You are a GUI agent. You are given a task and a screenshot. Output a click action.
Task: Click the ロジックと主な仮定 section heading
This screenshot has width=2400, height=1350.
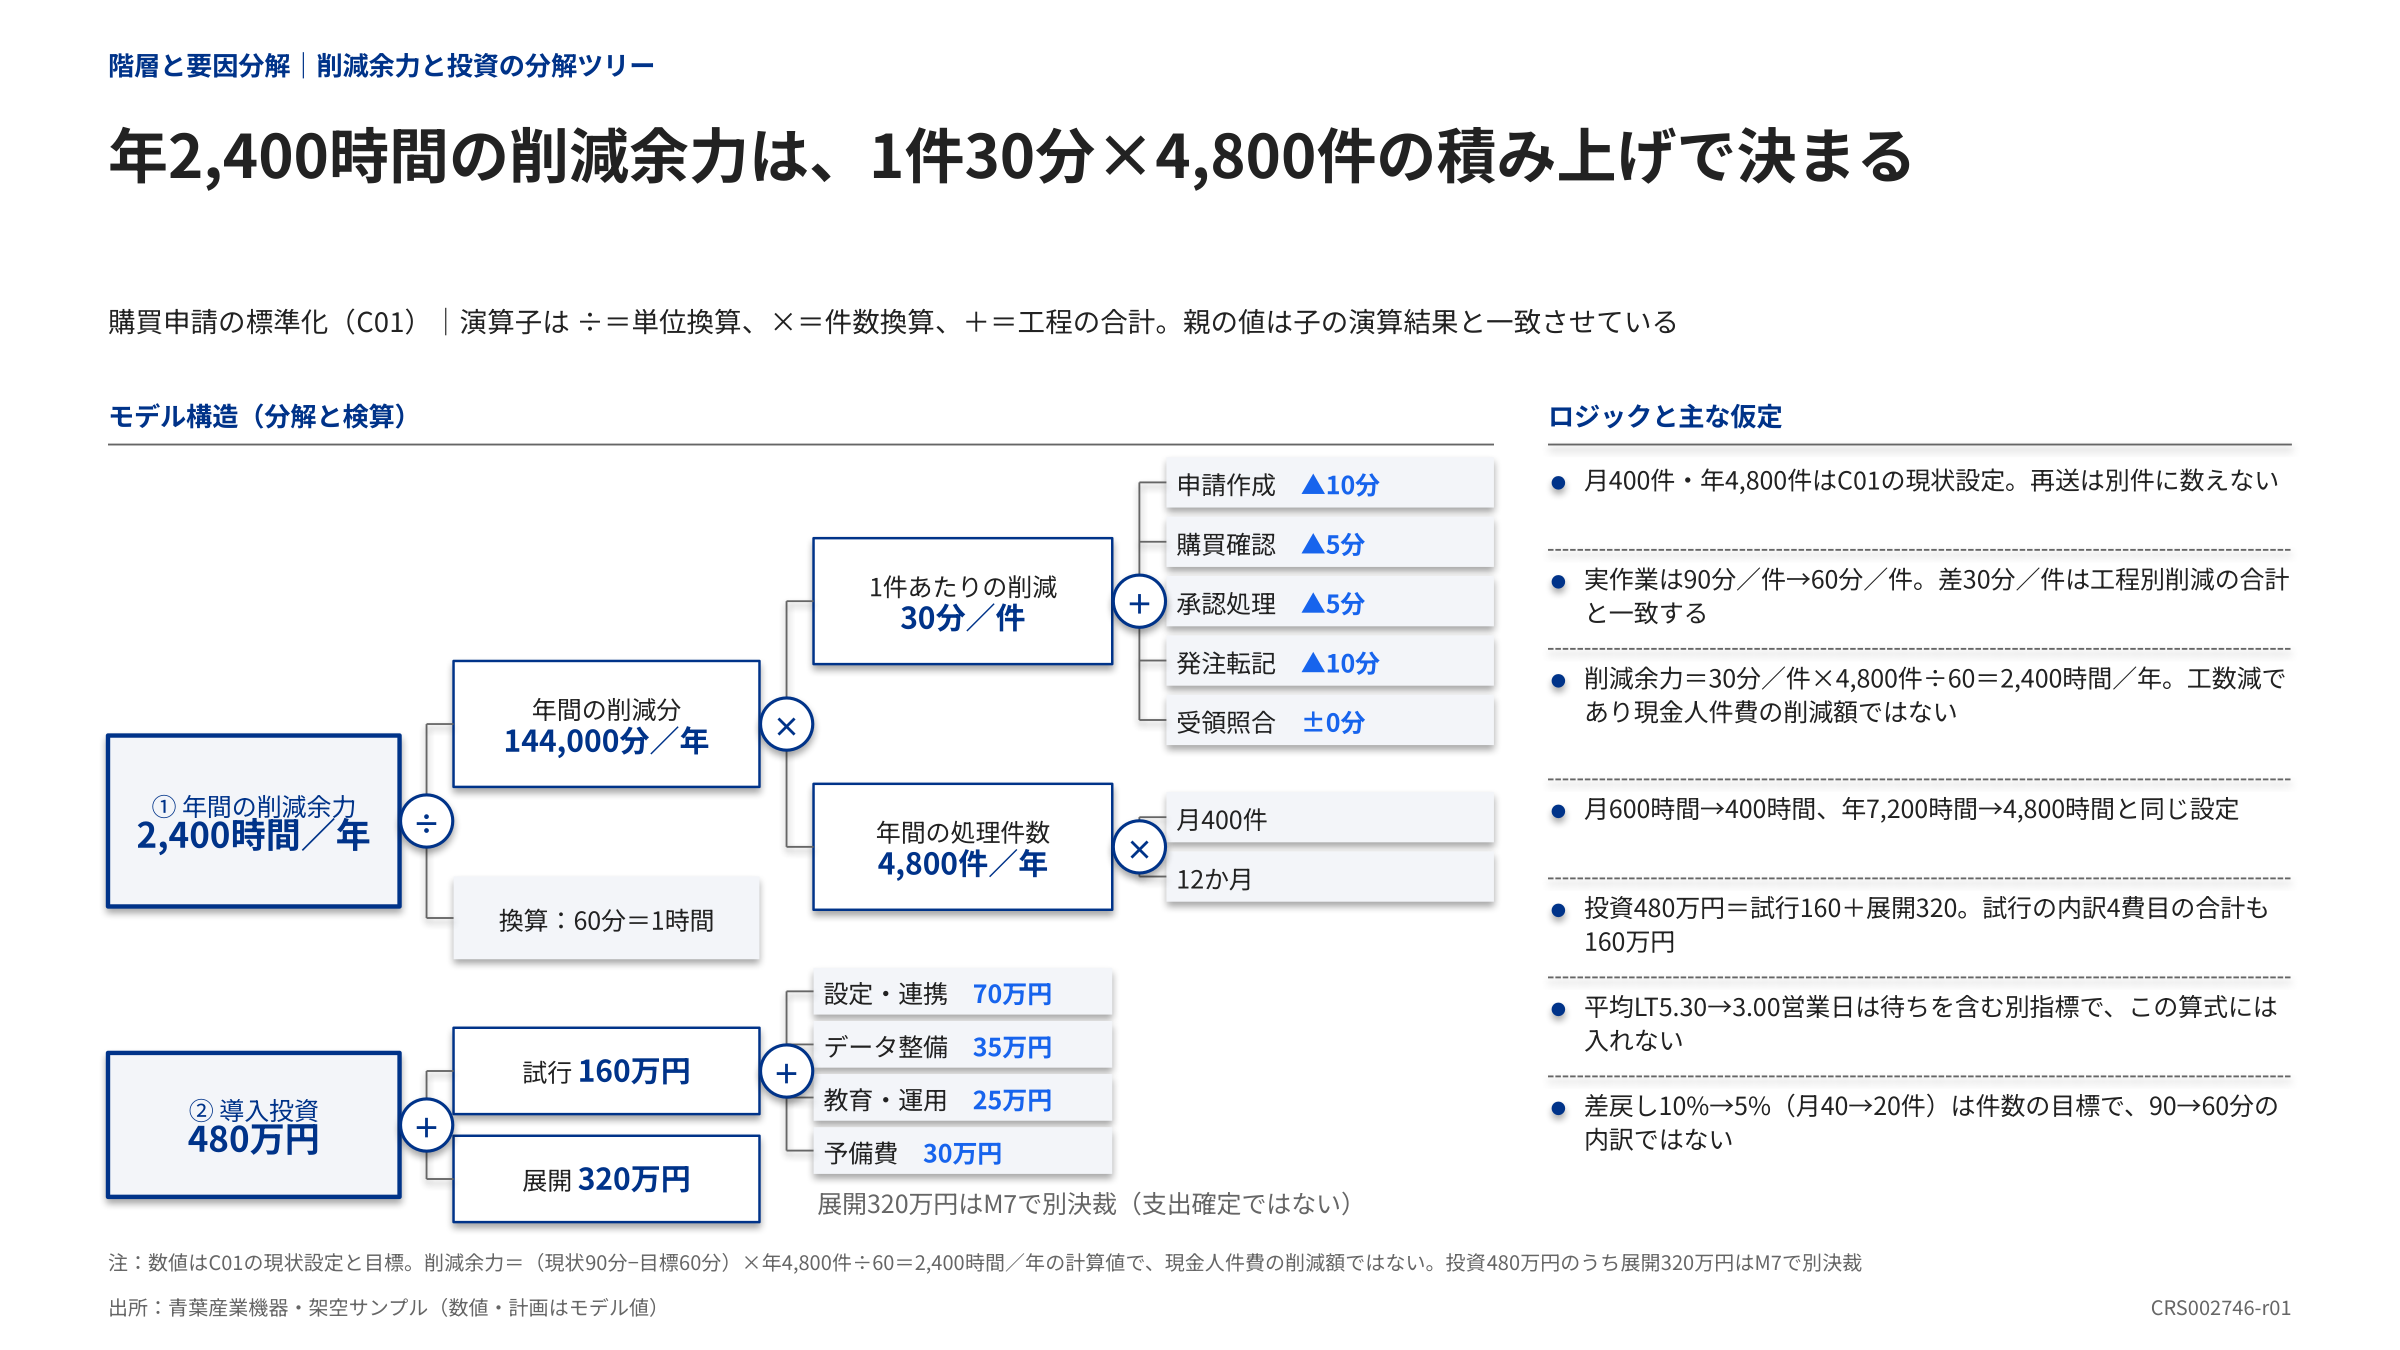tap(1665, 416)
